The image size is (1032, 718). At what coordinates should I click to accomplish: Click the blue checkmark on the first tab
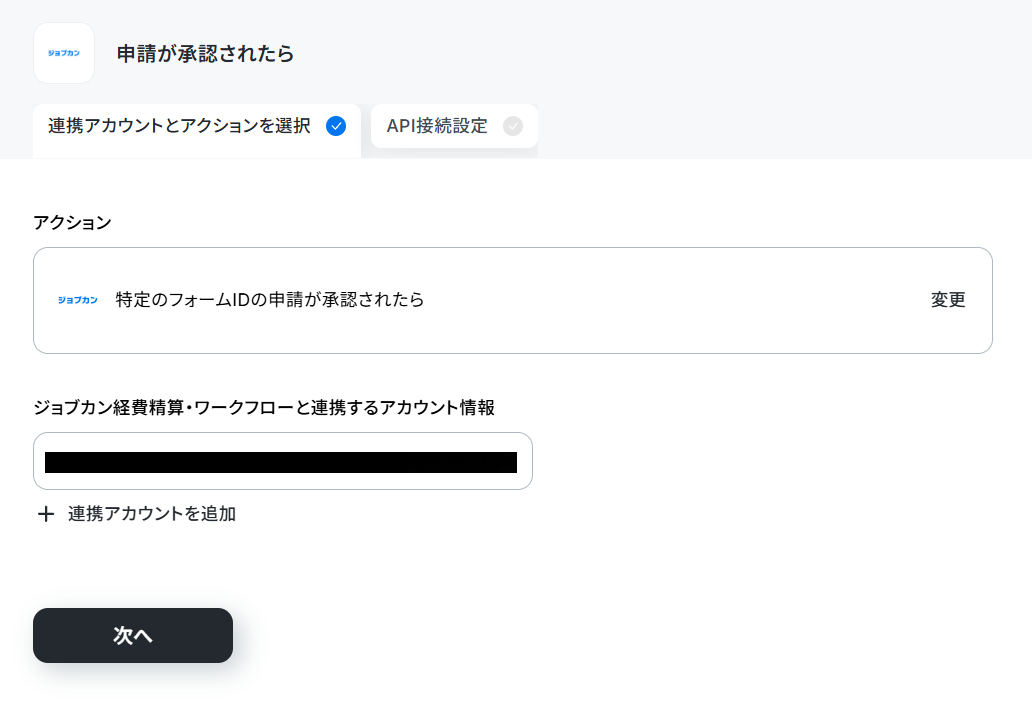tap(336, 126)
